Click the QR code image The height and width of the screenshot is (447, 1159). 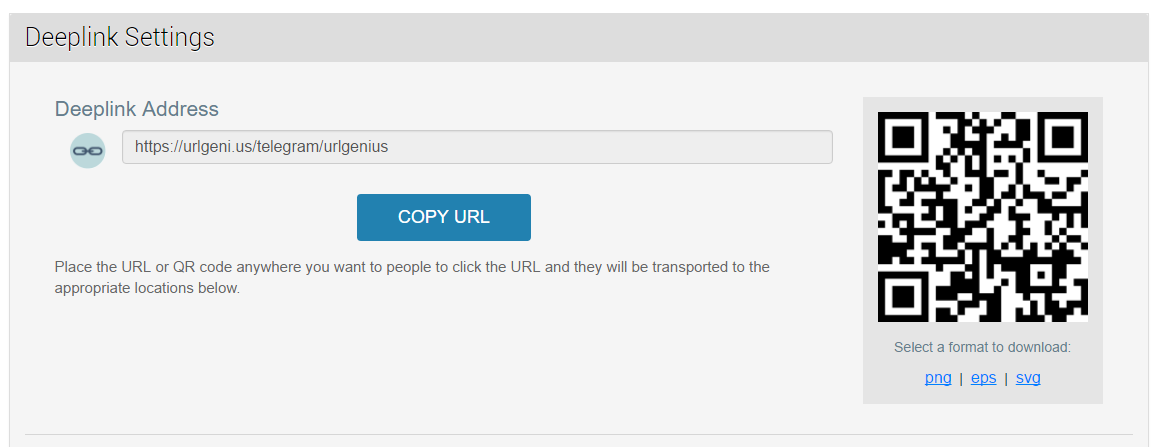(x=982, y=216)
